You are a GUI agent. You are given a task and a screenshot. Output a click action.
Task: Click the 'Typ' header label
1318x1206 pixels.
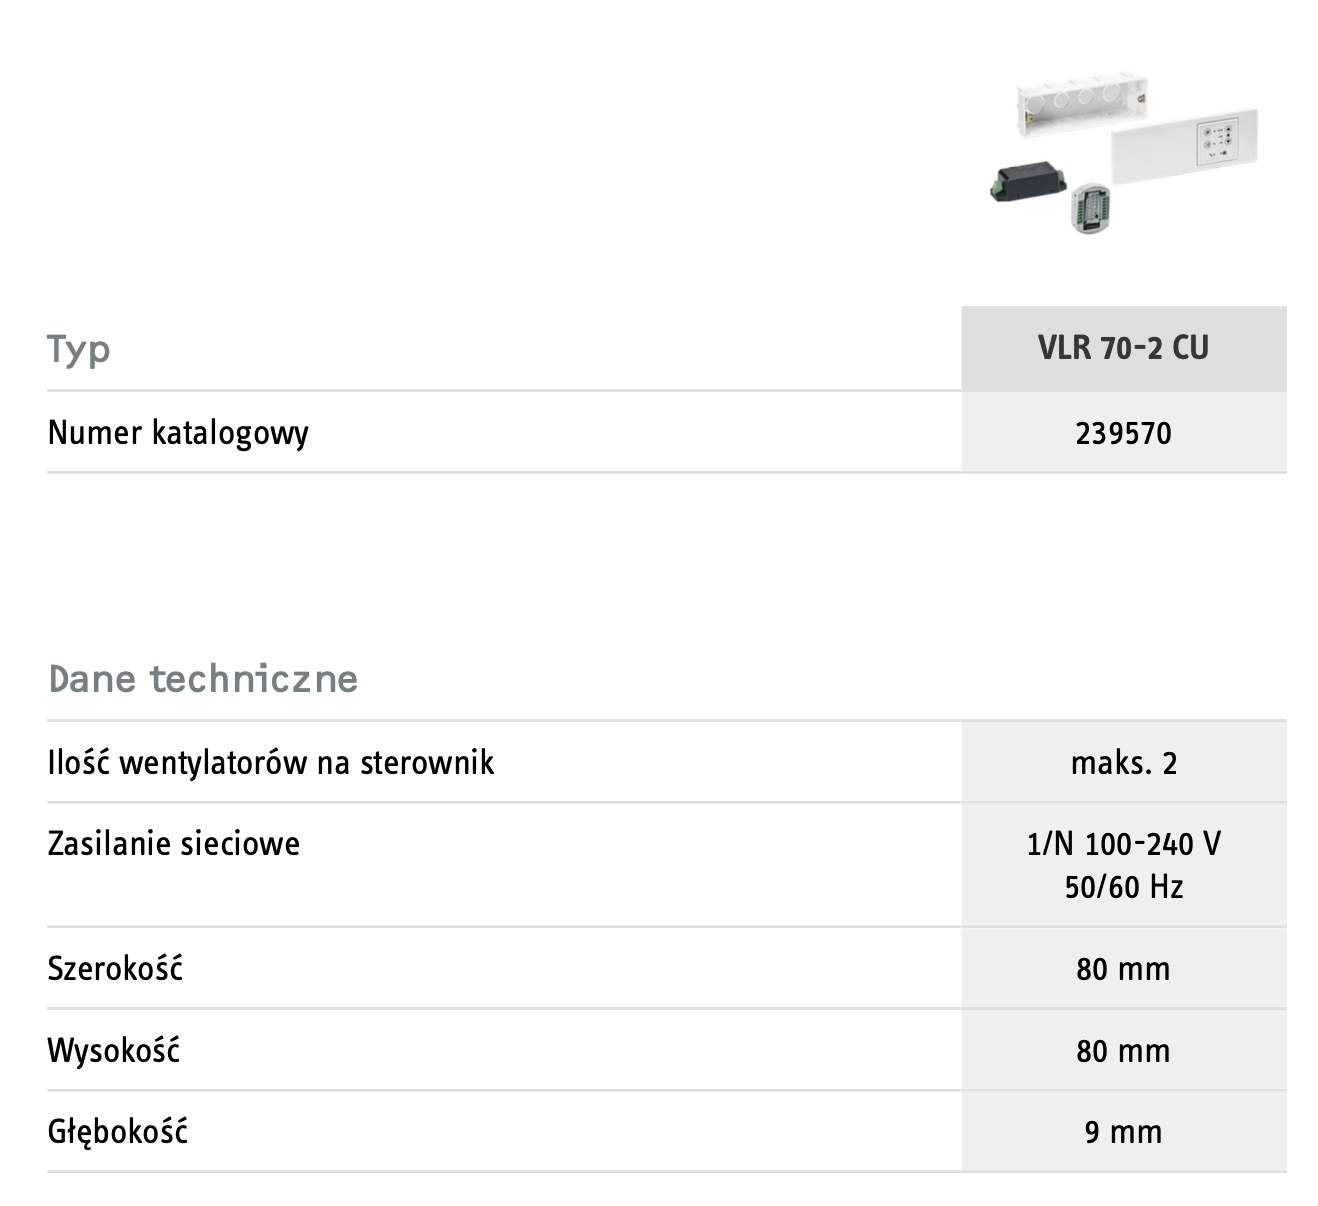(x=79, y=349)
